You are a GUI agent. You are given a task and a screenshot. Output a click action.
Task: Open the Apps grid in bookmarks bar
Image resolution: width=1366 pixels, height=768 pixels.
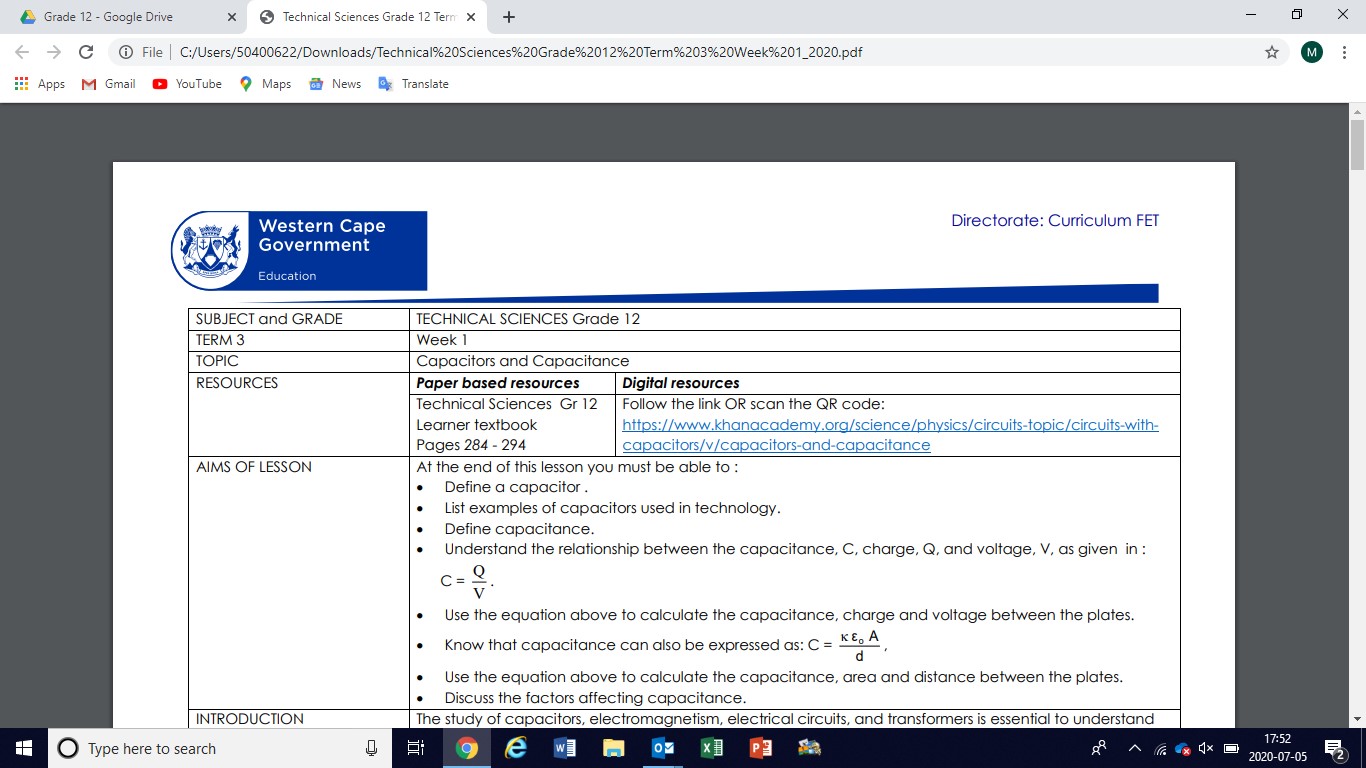tap(40, 84)
